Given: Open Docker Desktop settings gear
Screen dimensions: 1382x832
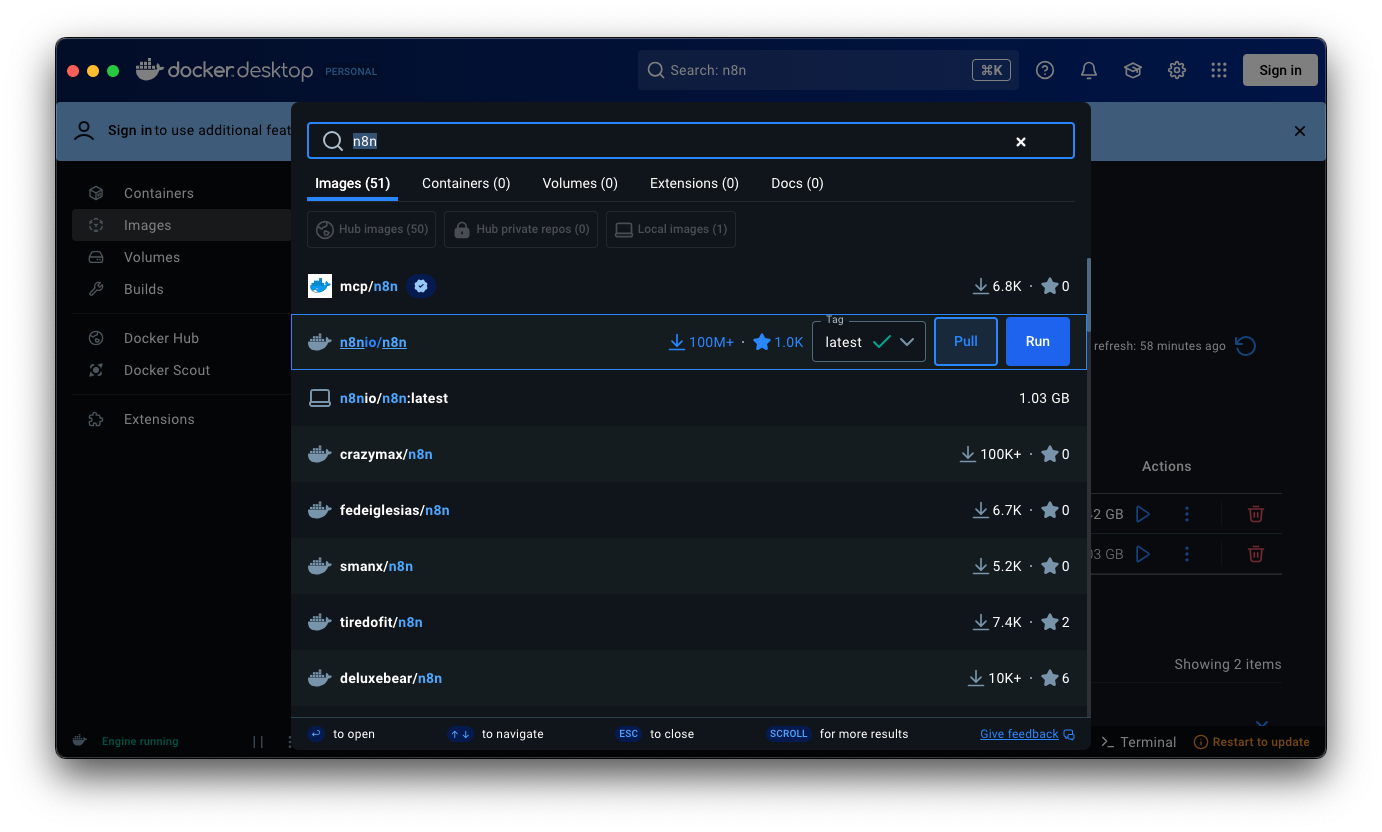Looking at the screenshot, I should 1177,70.
